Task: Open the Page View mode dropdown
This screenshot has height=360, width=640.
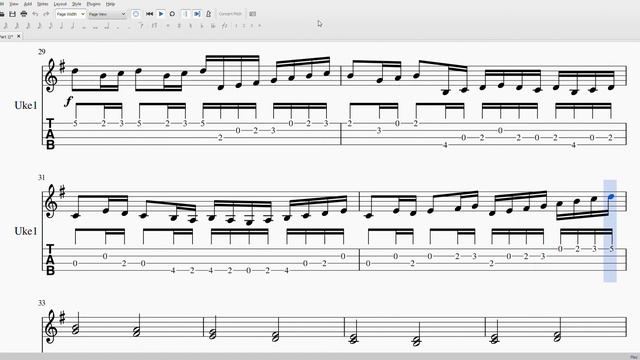Action: point(107,14)
